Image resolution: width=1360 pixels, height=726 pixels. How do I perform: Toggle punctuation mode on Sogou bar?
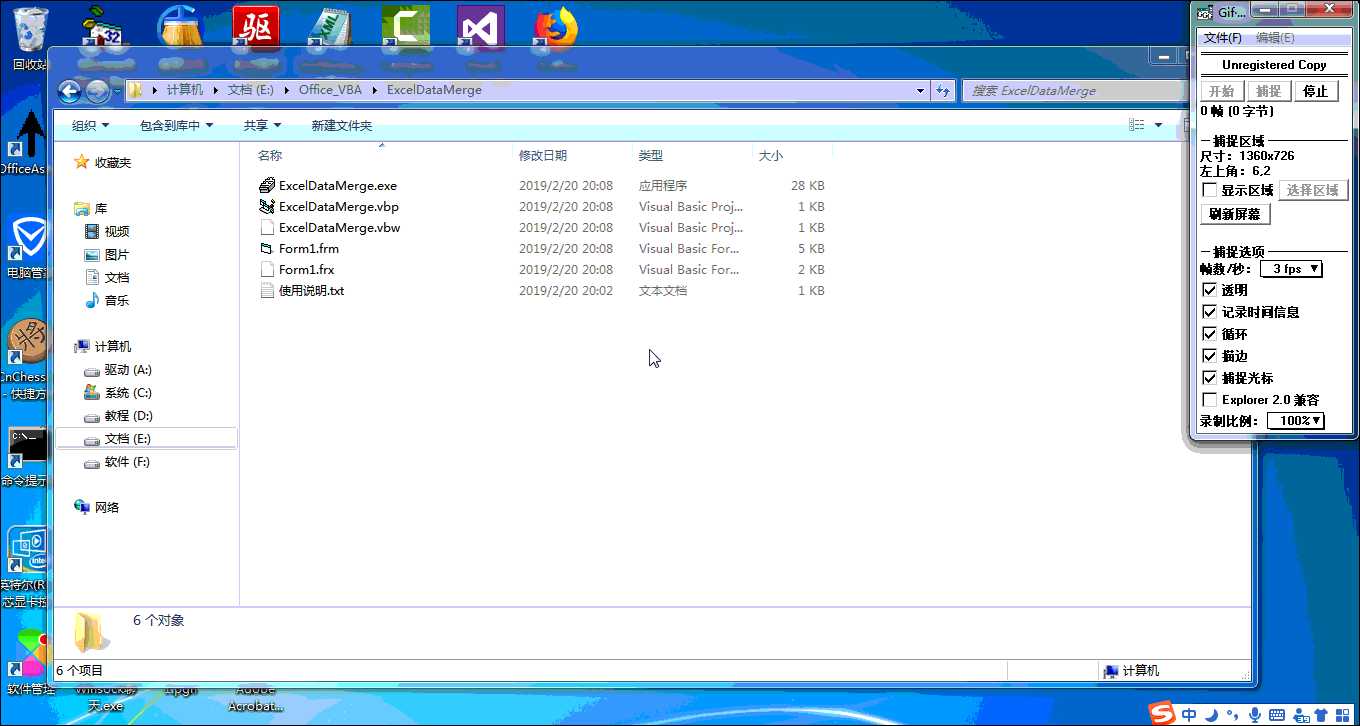click(1231, 716)
